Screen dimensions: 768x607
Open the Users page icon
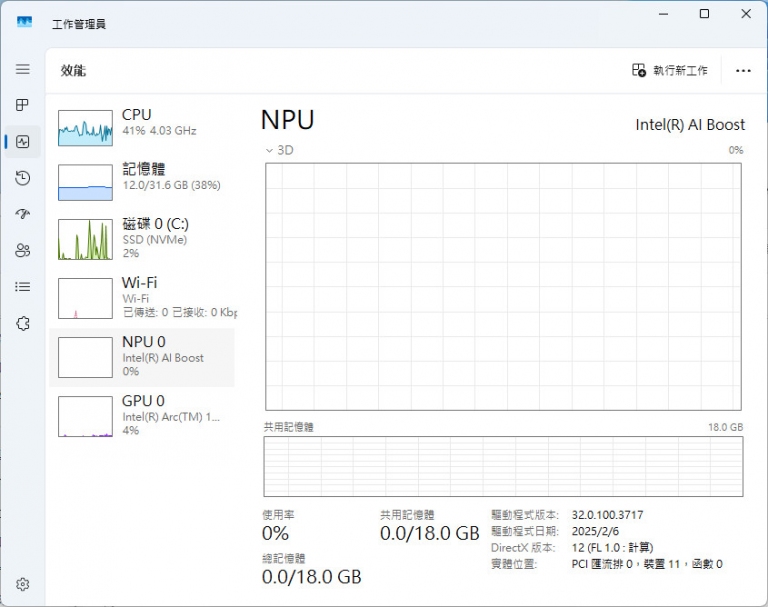coord(23,250)
